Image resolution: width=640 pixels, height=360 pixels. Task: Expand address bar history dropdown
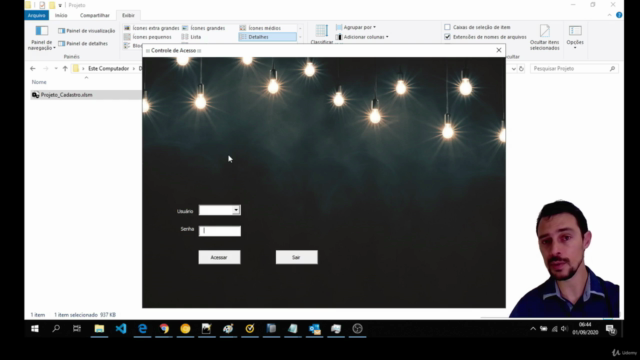tap(513, 69)
